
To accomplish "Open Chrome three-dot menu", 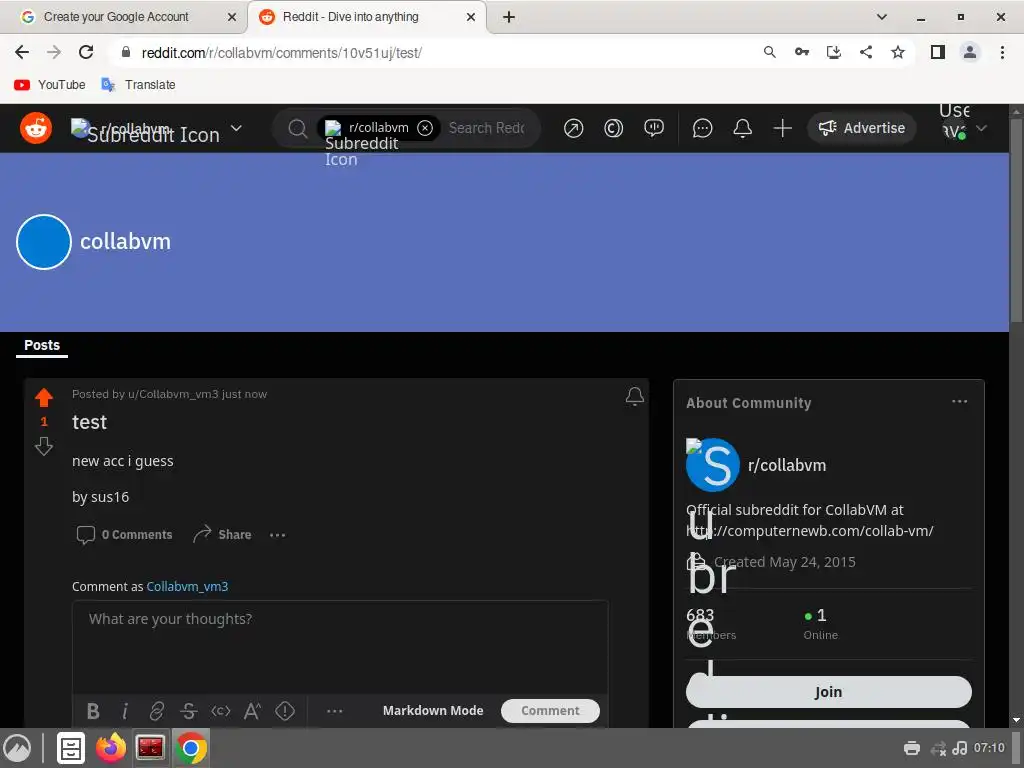I will click(1002, 52).
